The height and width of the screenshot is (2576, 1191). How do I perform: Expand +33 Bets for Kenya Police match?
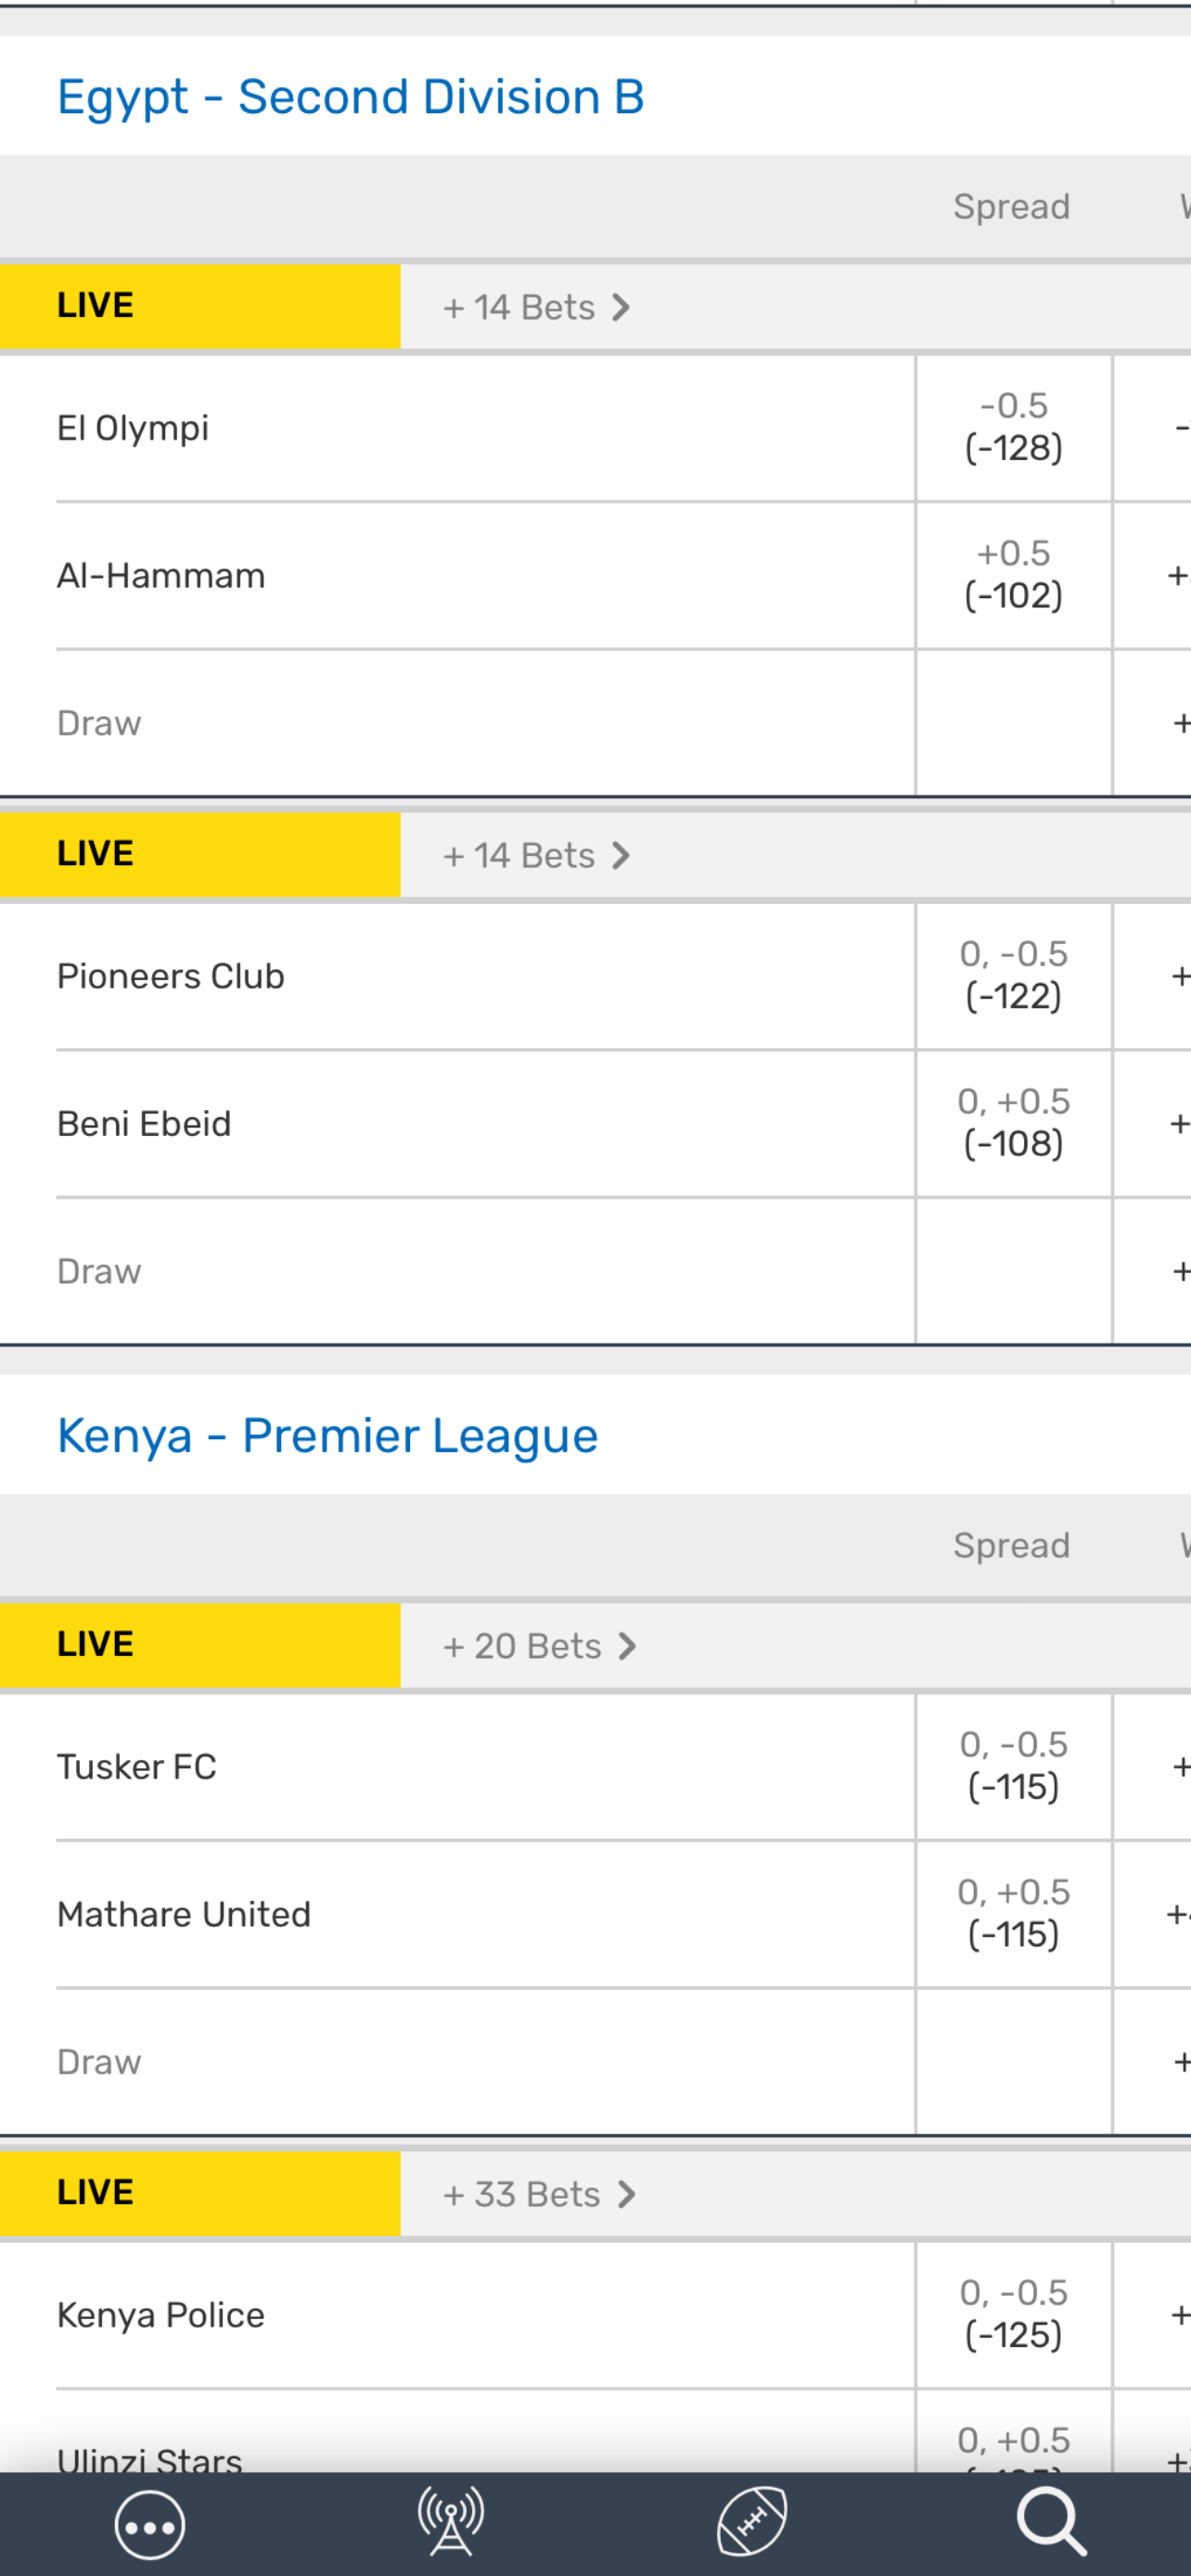[x=539, y=2194]
